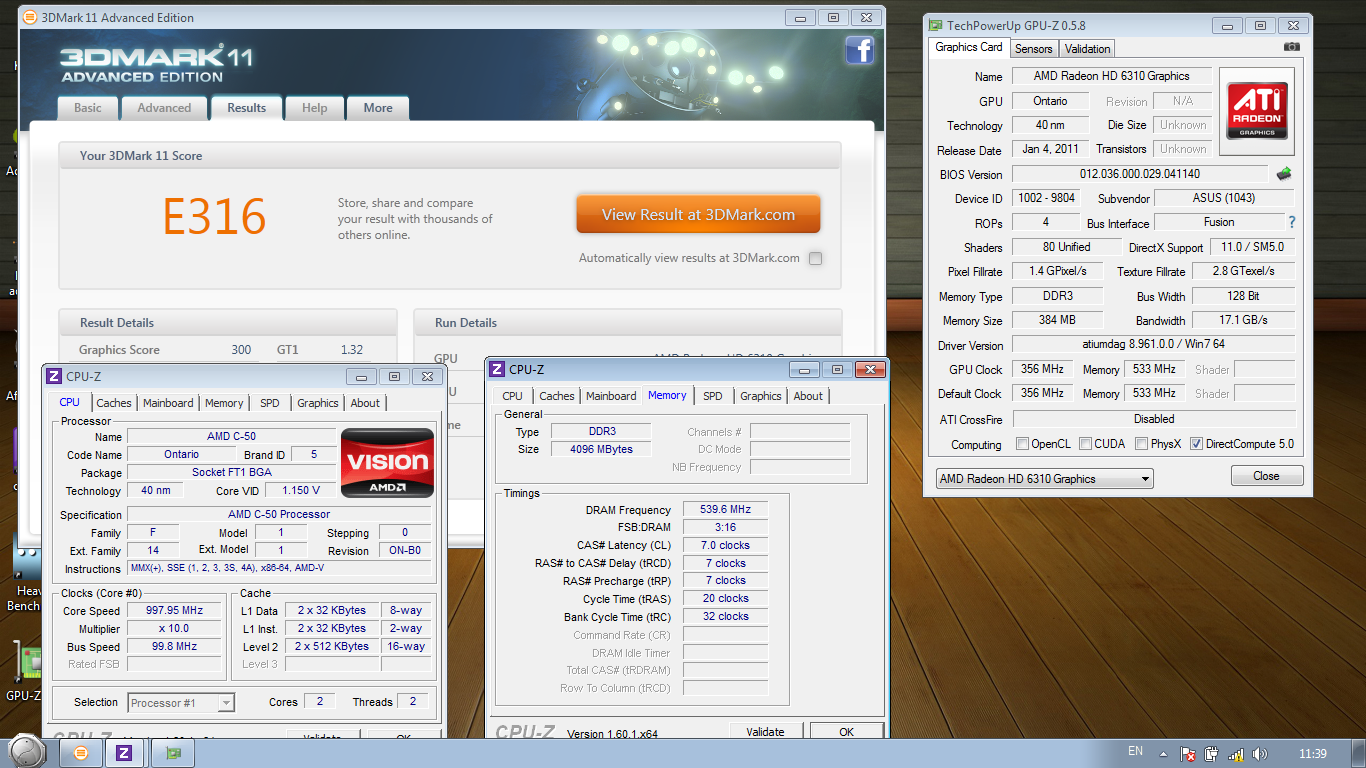Click the 3DMark 11 title bar icon
This screenshot has height=768, width=1366.
30,17
